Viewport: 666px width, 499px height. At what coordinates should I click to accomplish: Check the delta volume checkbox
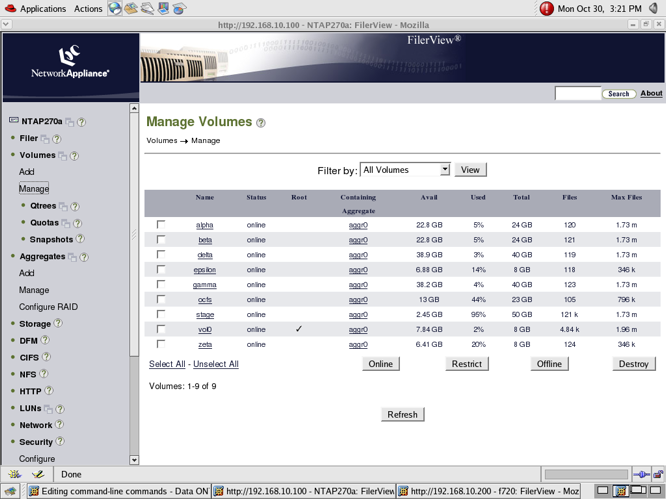point(161,254)
